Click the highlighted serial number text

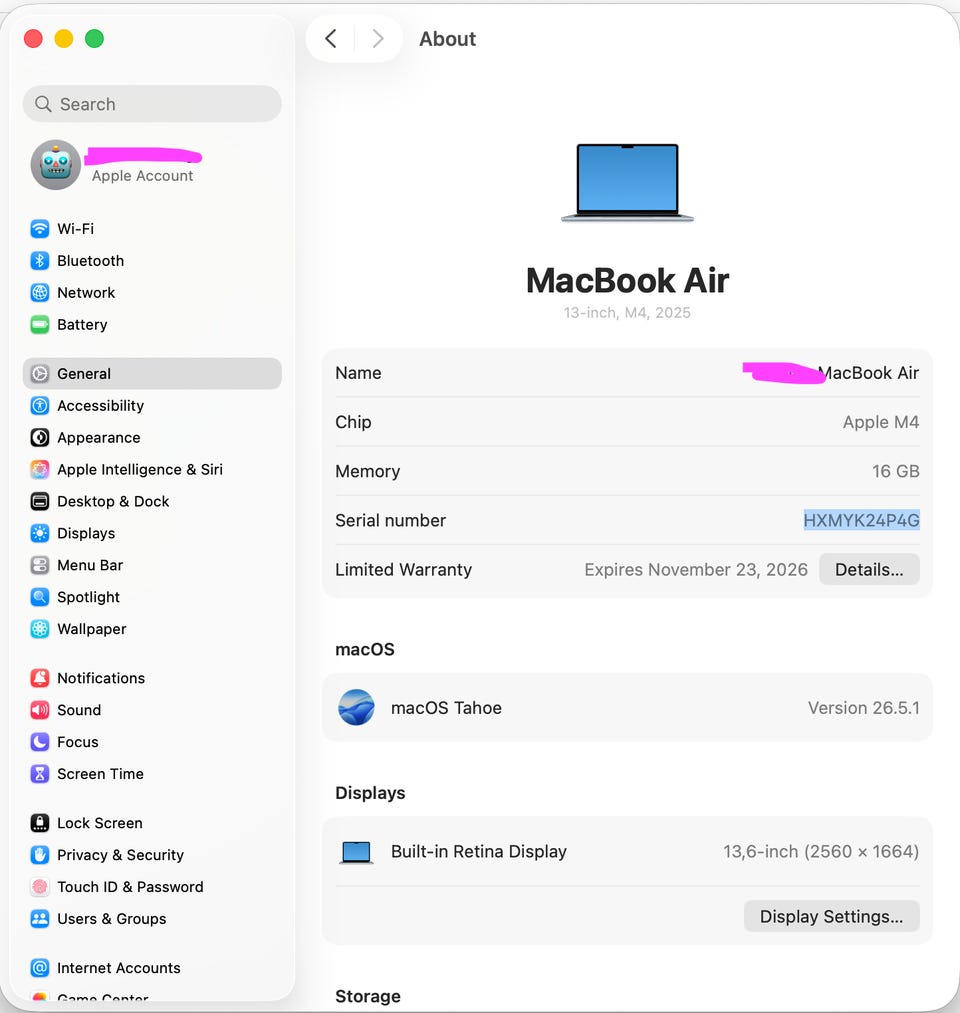click(861, 520)
